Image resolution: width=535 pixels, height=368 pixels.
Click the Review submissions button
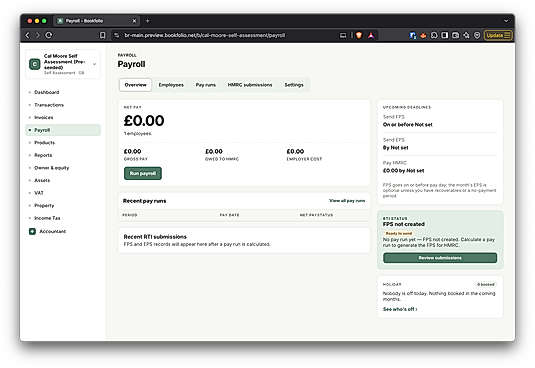440,258
